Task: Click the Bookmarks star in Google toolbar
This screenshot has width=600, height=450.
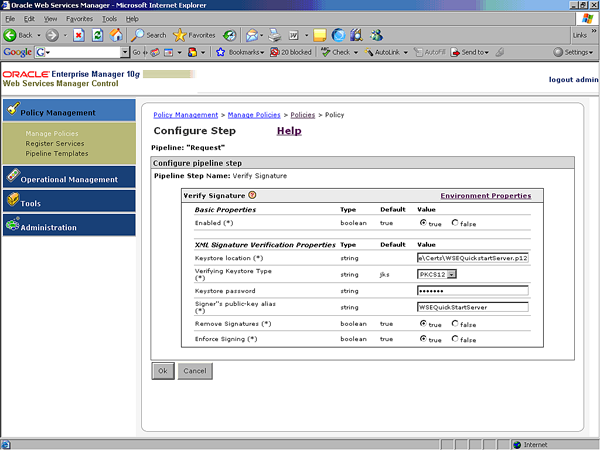Action: click(x=220, y=52)
